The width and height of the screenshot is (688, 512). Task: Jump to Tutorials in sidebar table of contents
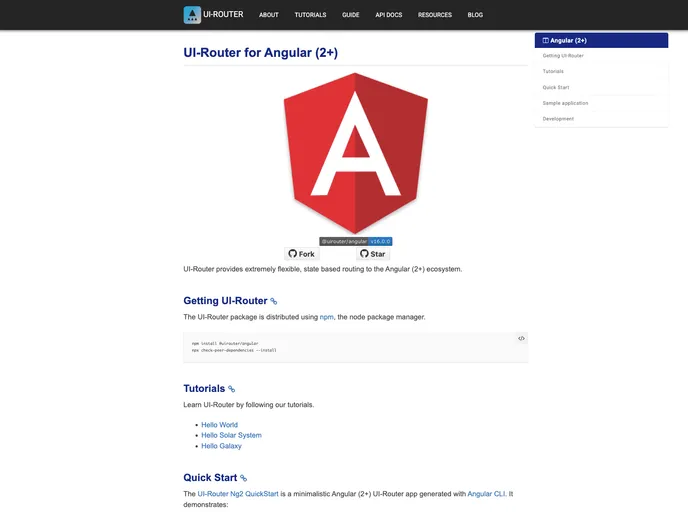pos(553,71)
